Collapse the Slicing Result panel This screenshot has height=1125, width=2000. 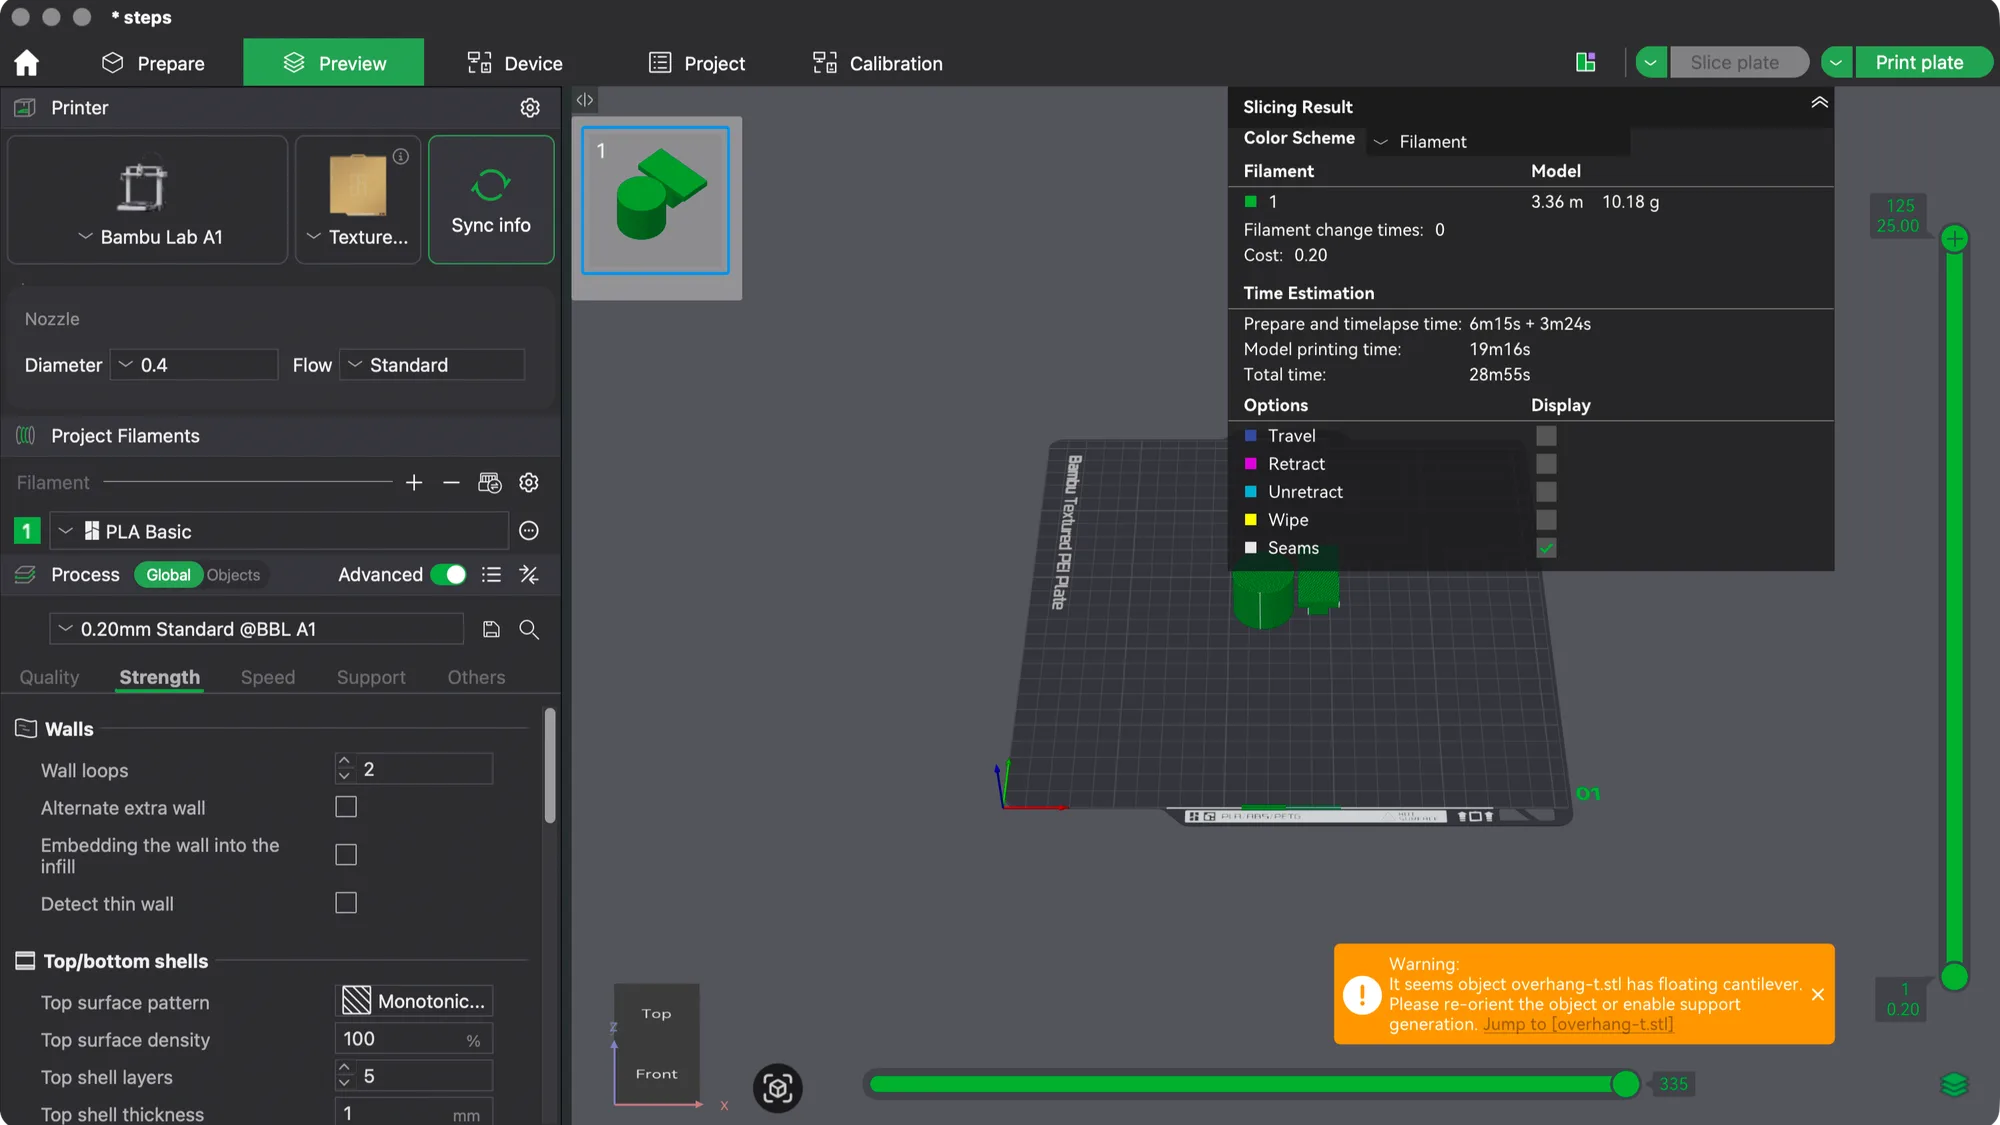(x=1820, y=103)
